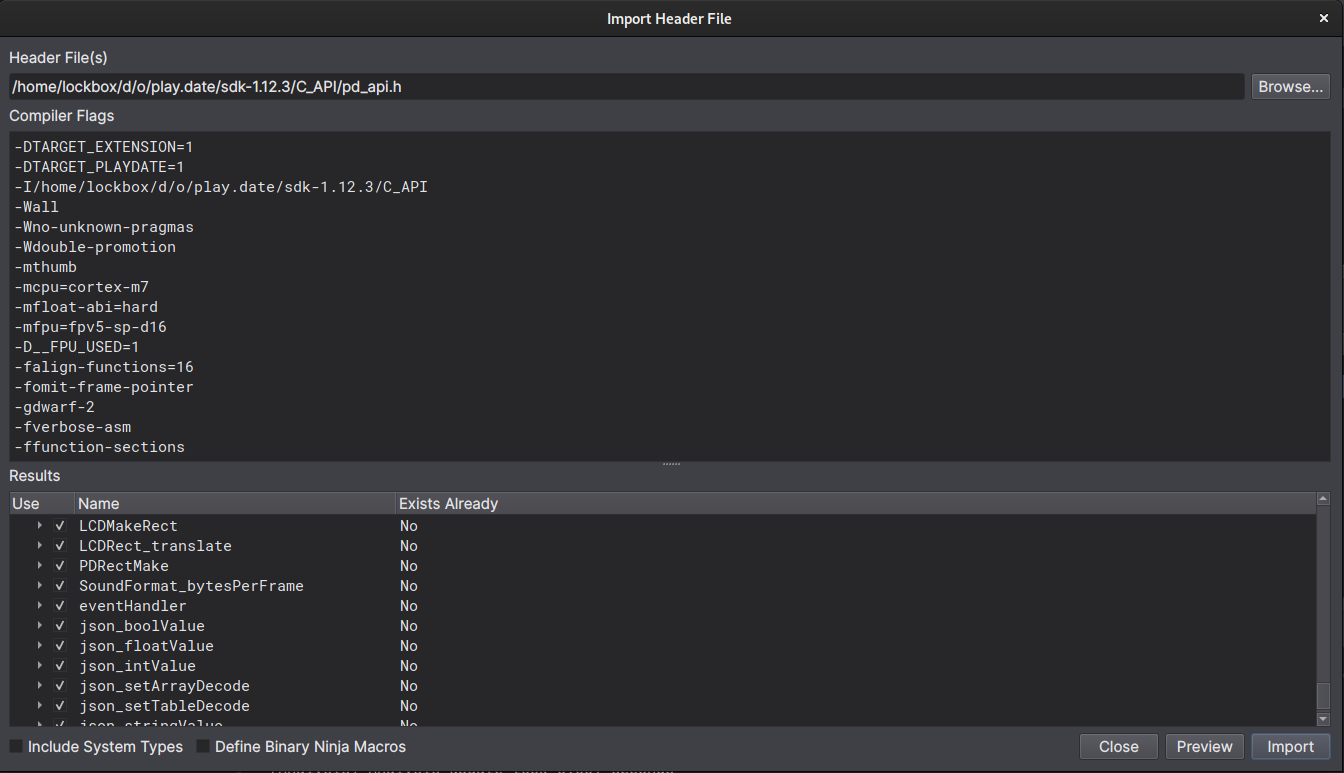Image resolution: width=1344 pixels, height=773 pixels.
Task: Select the PDRectMake name entry
Action: (124, 566)
